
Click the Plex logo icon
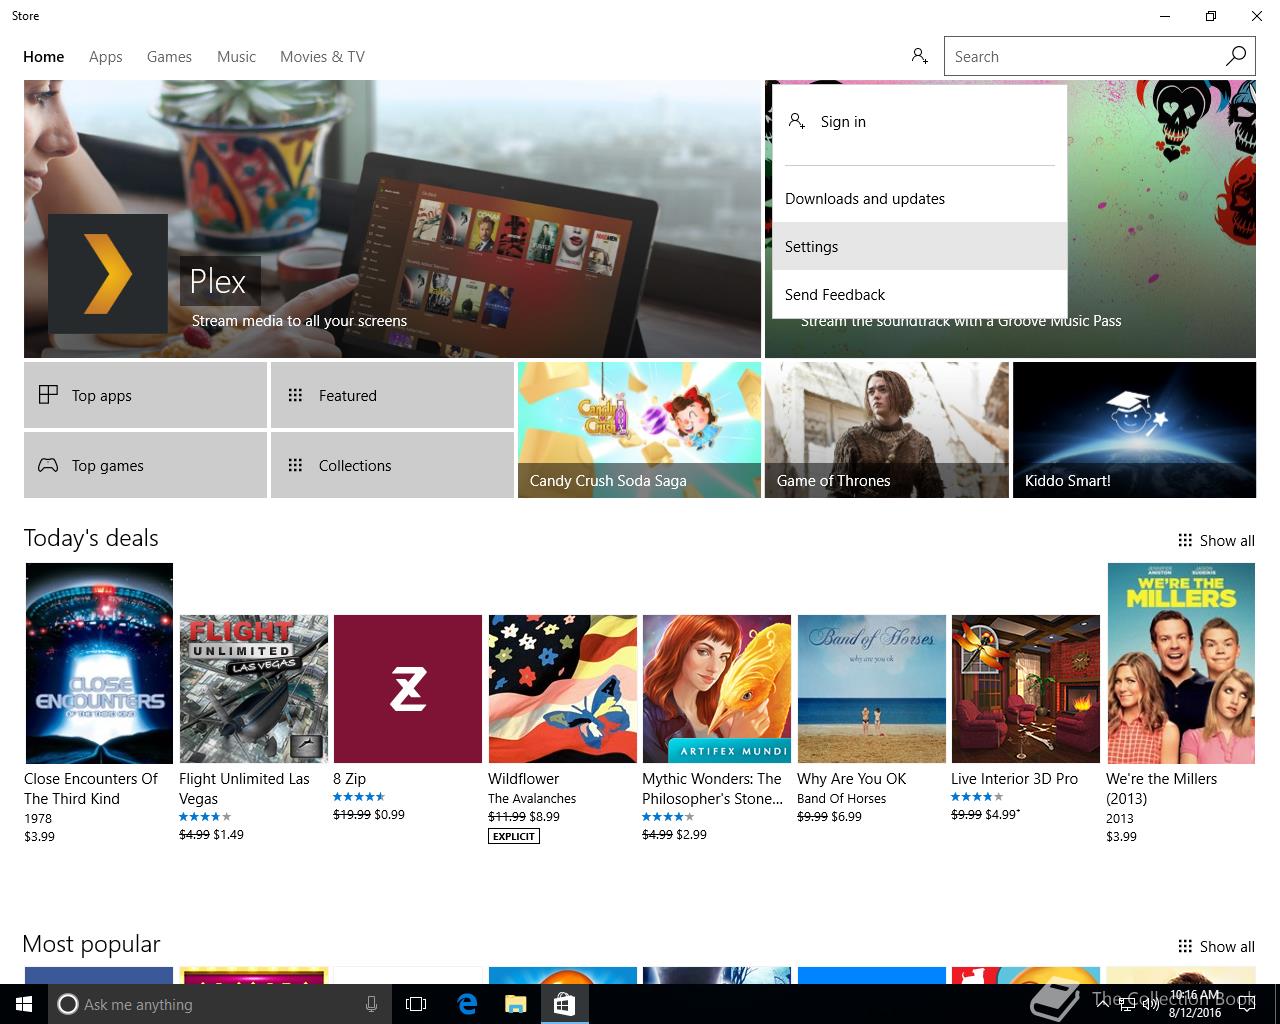point(108,274)
